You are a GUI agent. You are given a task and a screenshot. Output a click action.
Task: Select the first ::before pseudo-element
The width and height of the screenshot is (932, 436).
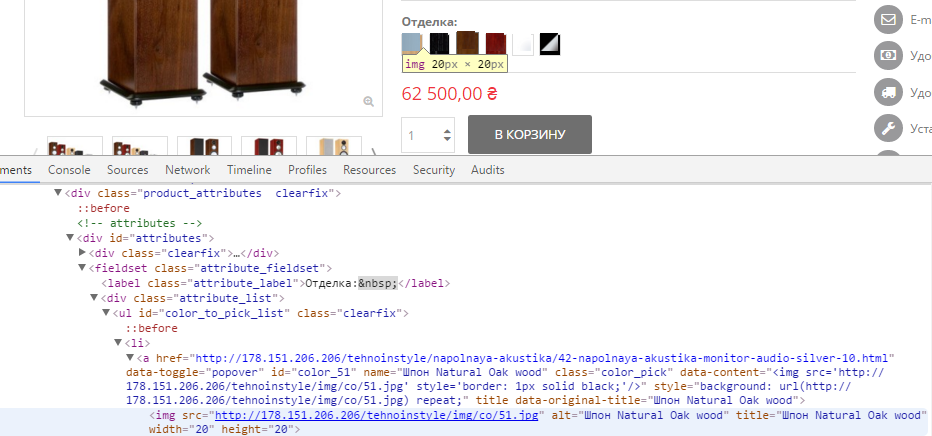click(103, 208)
